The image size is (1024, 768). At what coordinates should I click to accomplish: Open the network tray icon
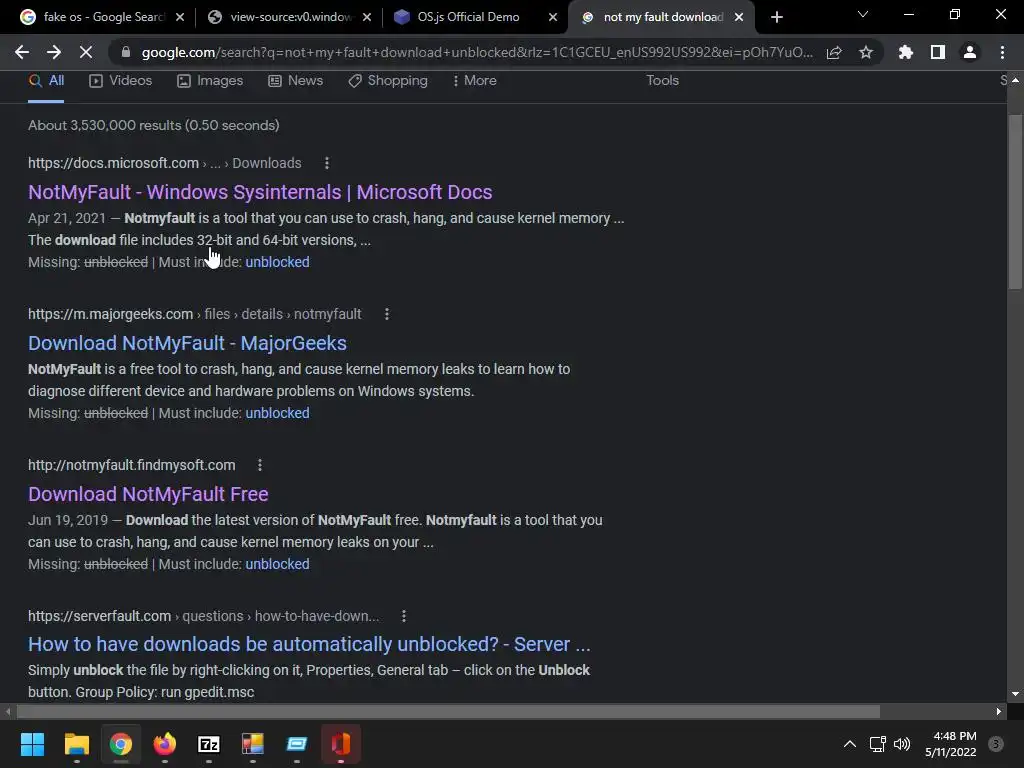click(877, 744)
